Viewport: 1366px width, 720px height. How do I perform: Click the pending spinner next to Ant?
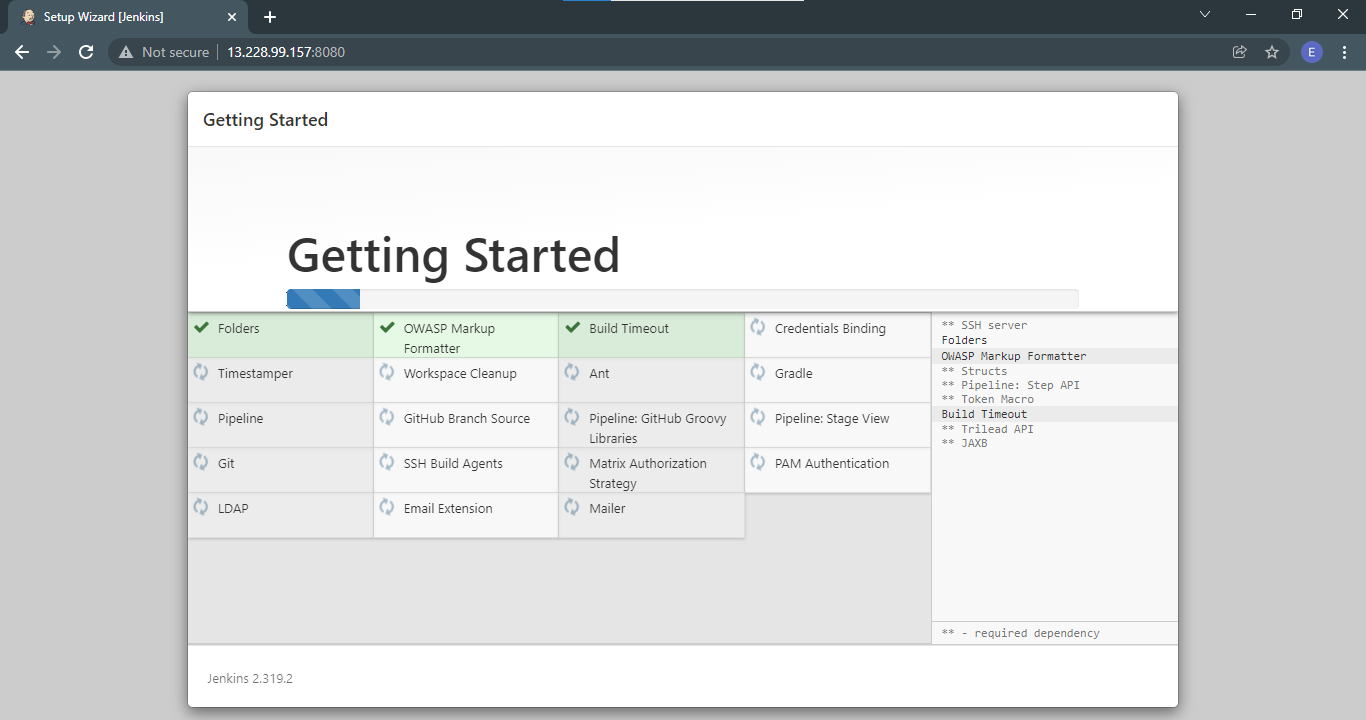(572, 372)
